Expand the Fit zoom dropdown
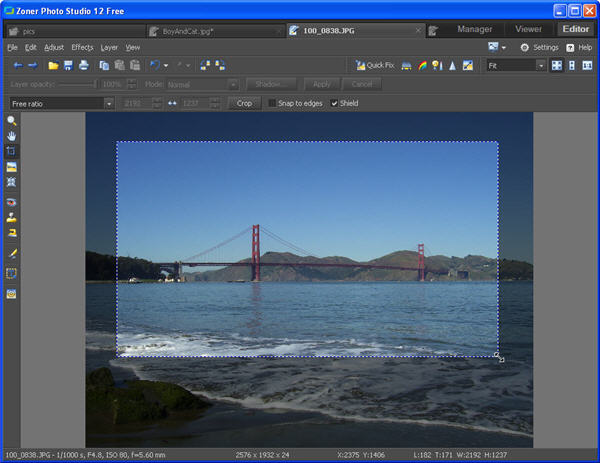 coord(541,65)
